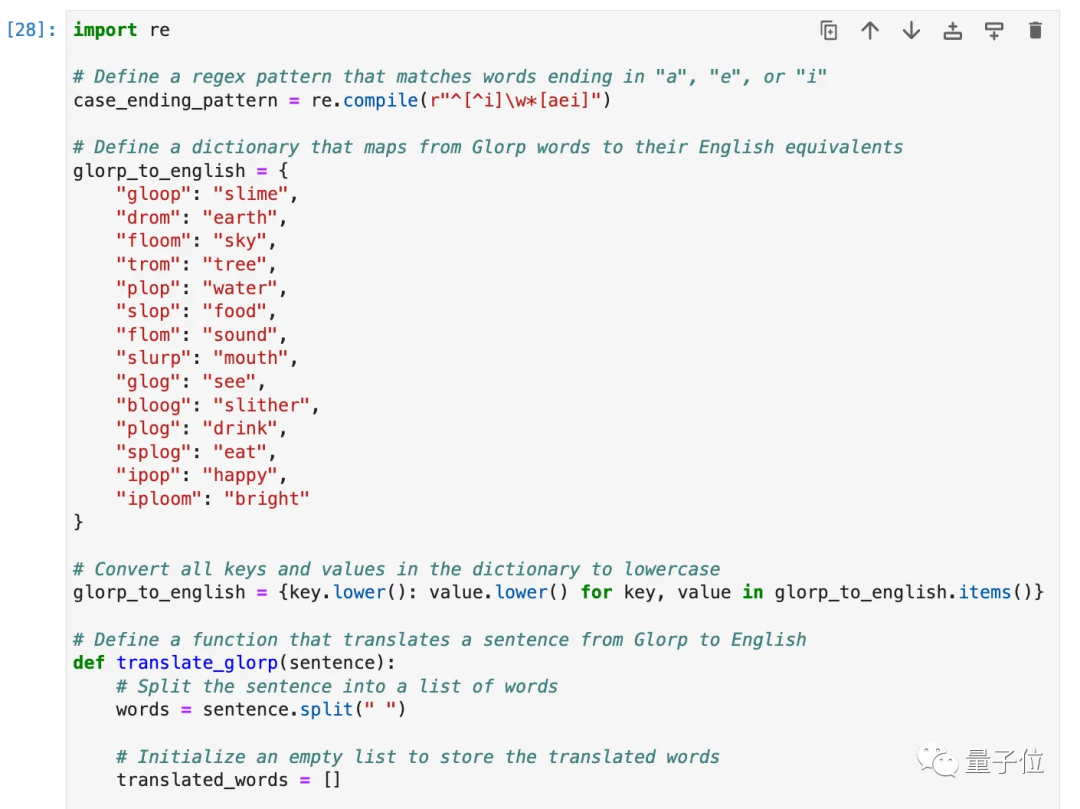Place the cursor on the 'import re' line
Viewport: 1080px width, 809px height.
click(121, 30)
